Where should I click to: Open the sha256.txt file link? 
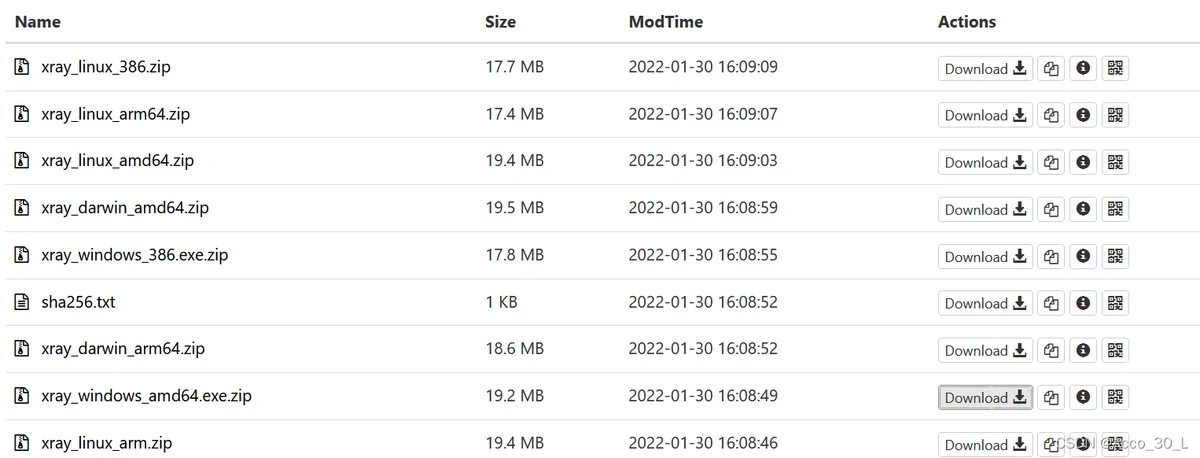(78, 302)
